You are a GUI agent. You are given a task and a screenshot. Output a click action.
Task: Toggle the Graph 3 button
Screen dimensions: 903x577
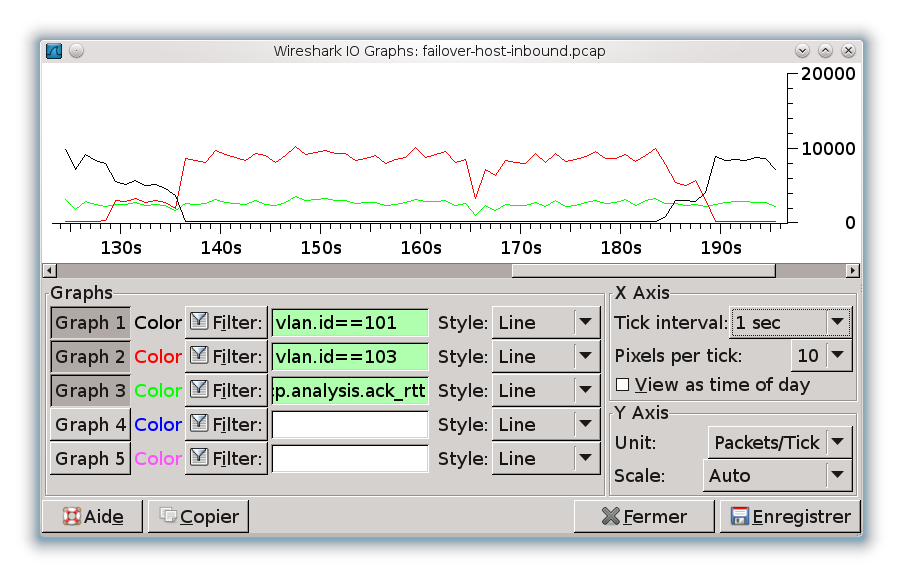tap(90, 390)
